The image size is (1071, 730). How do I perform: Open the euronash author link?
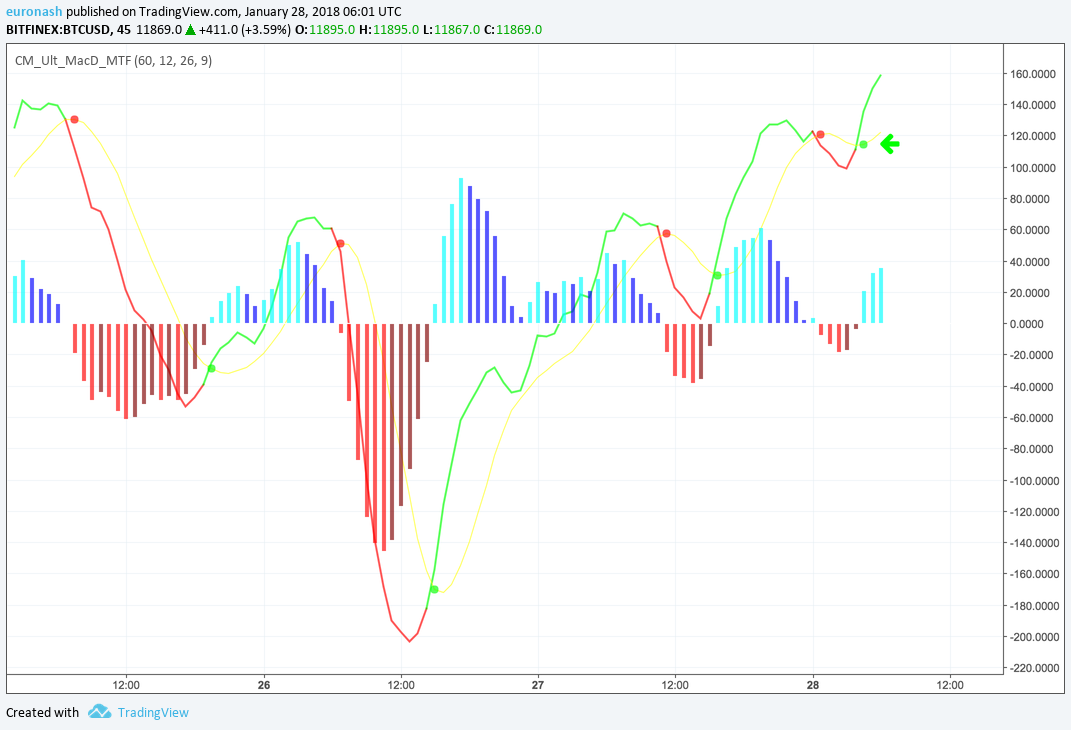pos(34,12)
